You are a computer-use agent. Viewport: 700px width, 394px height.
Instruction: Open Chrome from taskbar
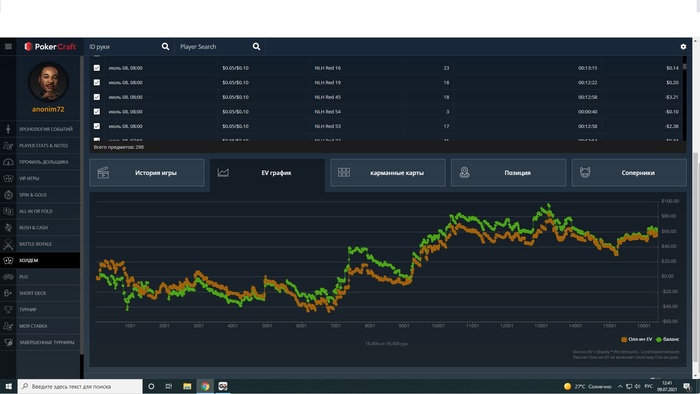pos(205,386)
